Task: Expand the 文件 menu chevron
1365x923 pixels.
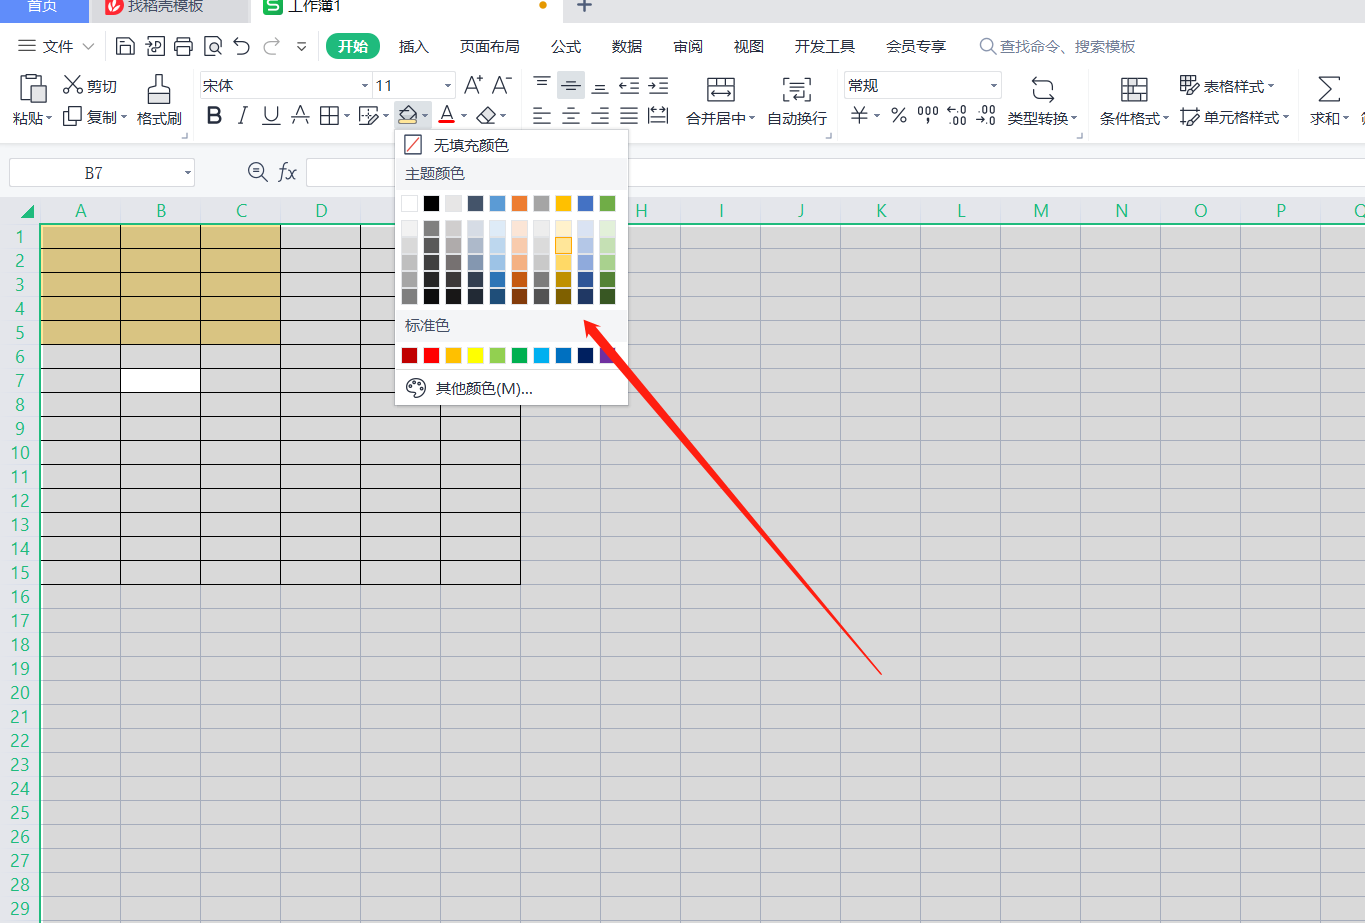Action: (88, 46)
